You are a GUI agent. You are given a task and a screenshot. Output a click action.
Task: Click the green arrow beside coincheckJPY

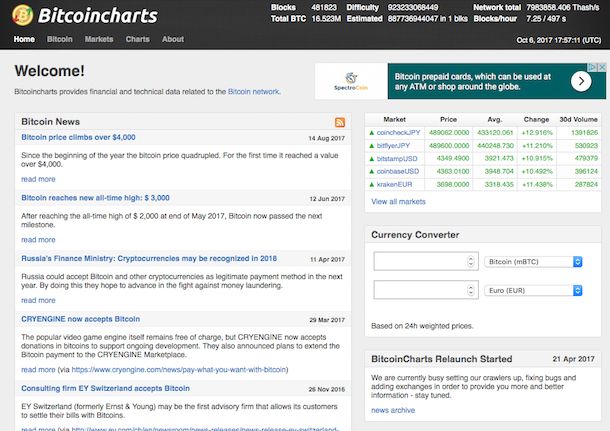(371, 133)
